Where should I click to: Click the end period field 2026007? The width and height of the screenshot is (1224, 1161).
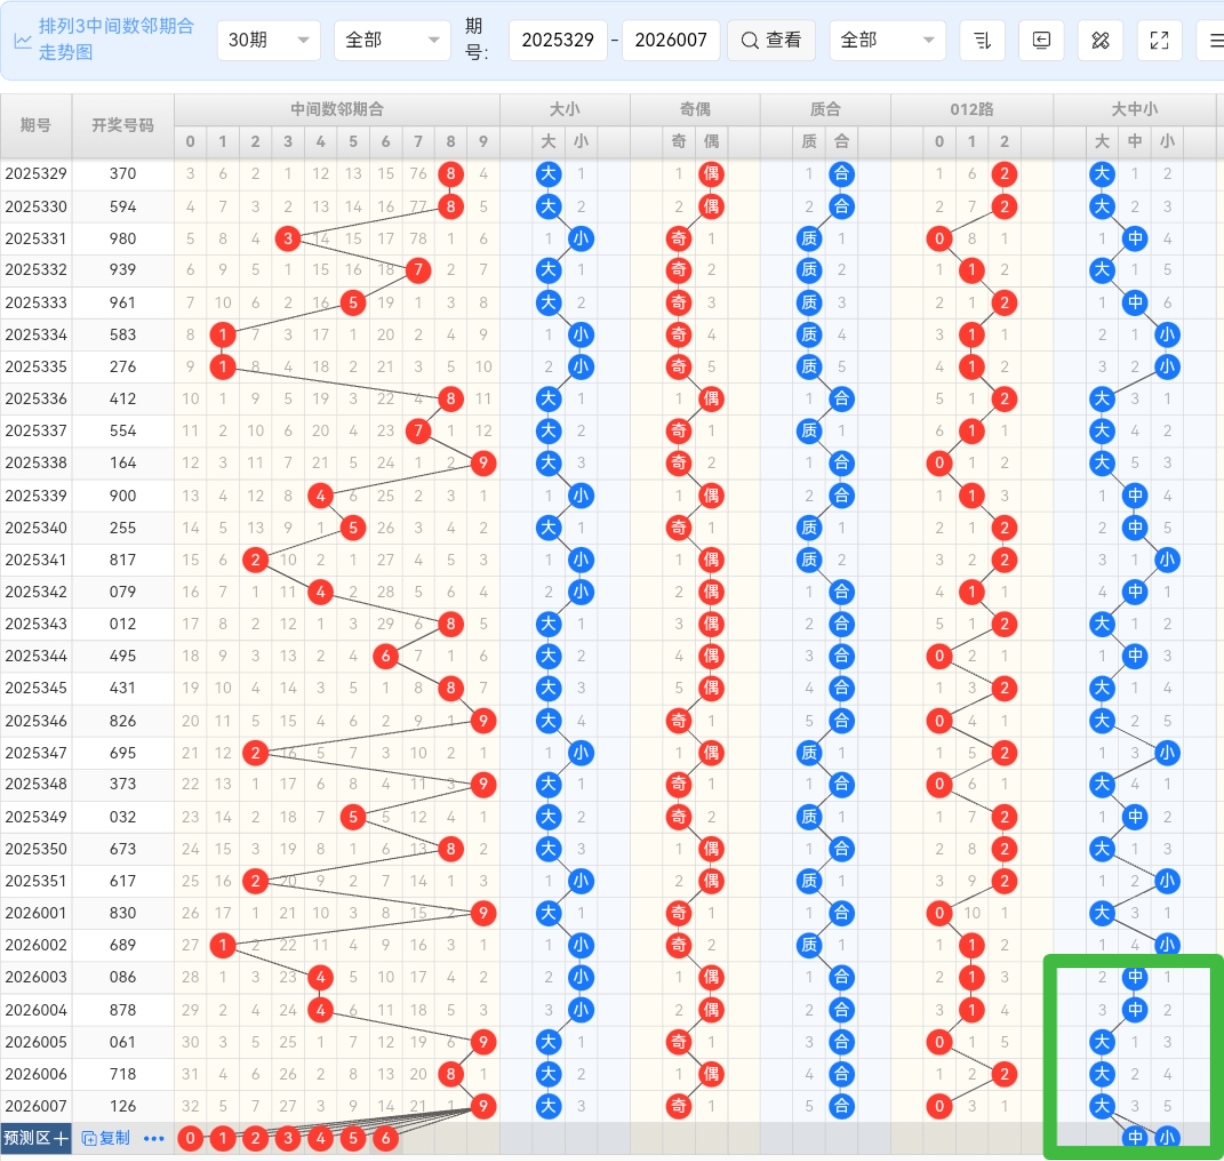click(671, 40)
